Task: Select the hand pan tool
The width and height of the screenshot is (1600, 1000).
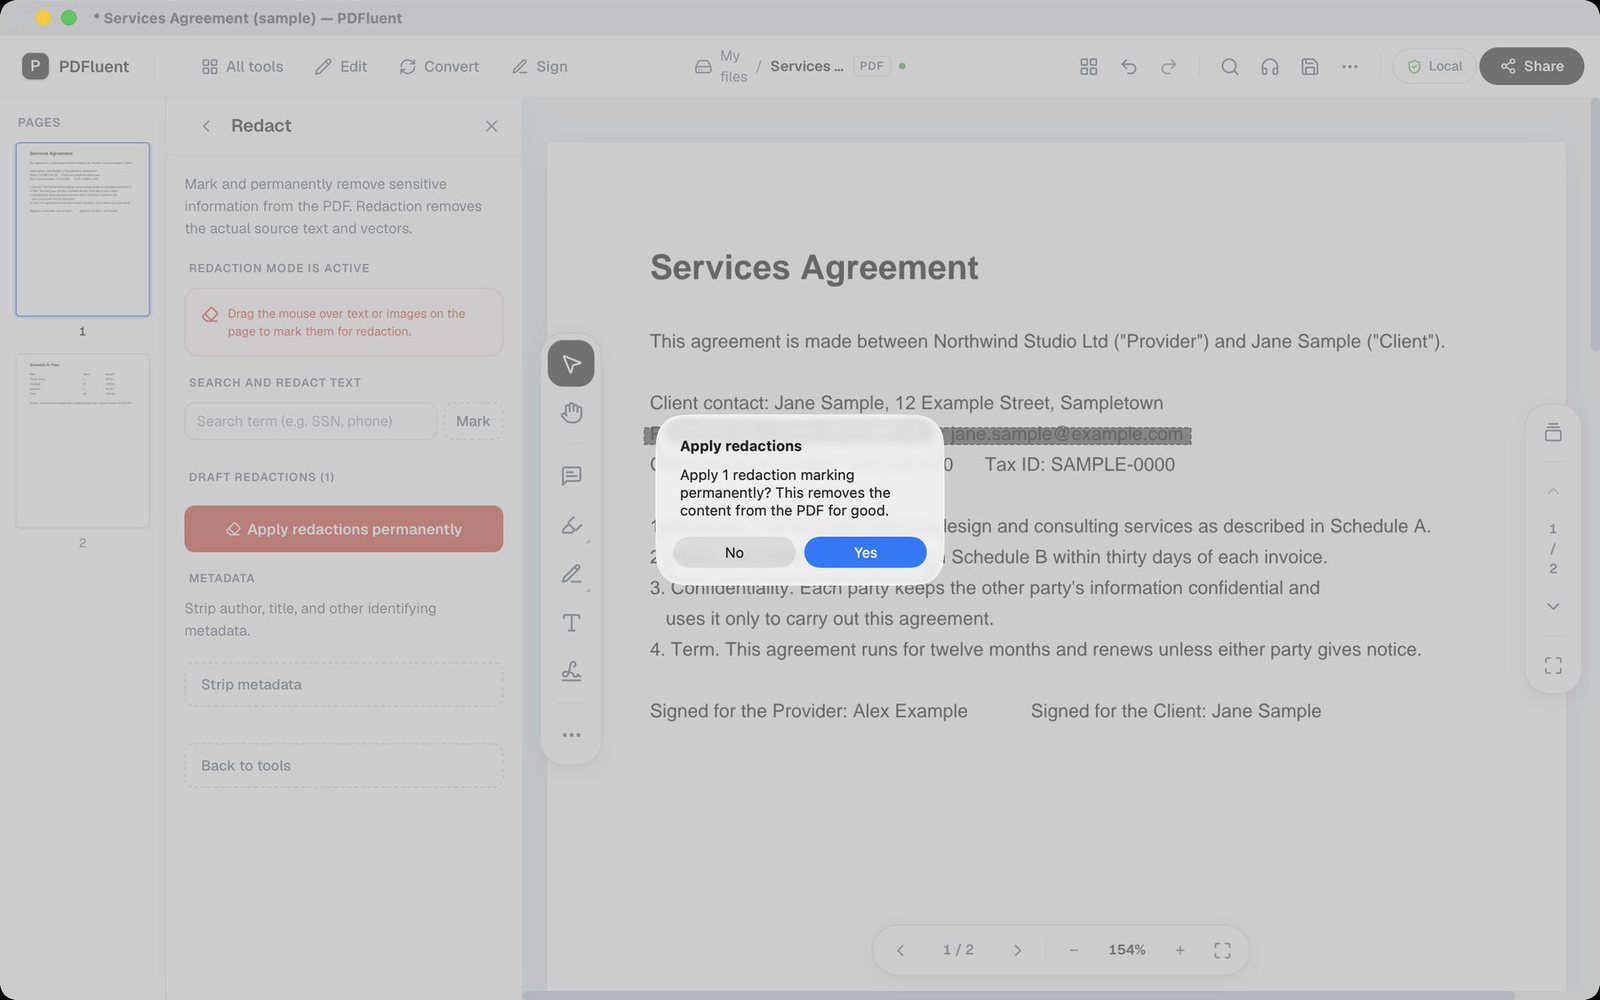Action: click(x=571, y=412)
